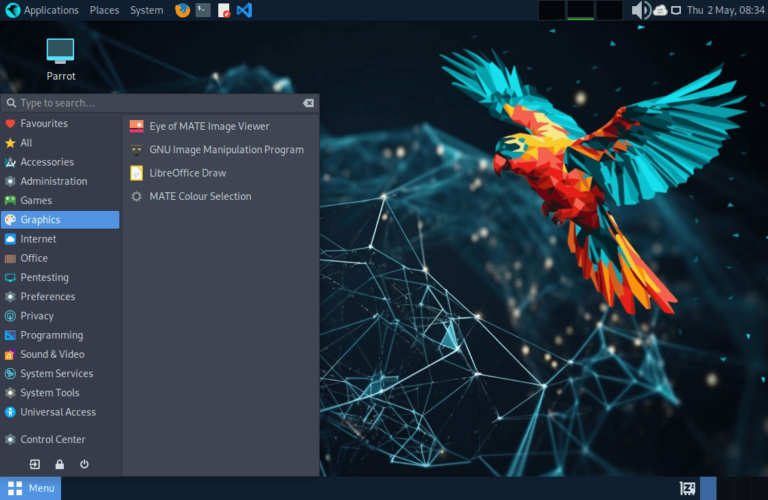Click the date and time clock
The height and width of the screenshot is (500, 768).
tap(725, 10)
